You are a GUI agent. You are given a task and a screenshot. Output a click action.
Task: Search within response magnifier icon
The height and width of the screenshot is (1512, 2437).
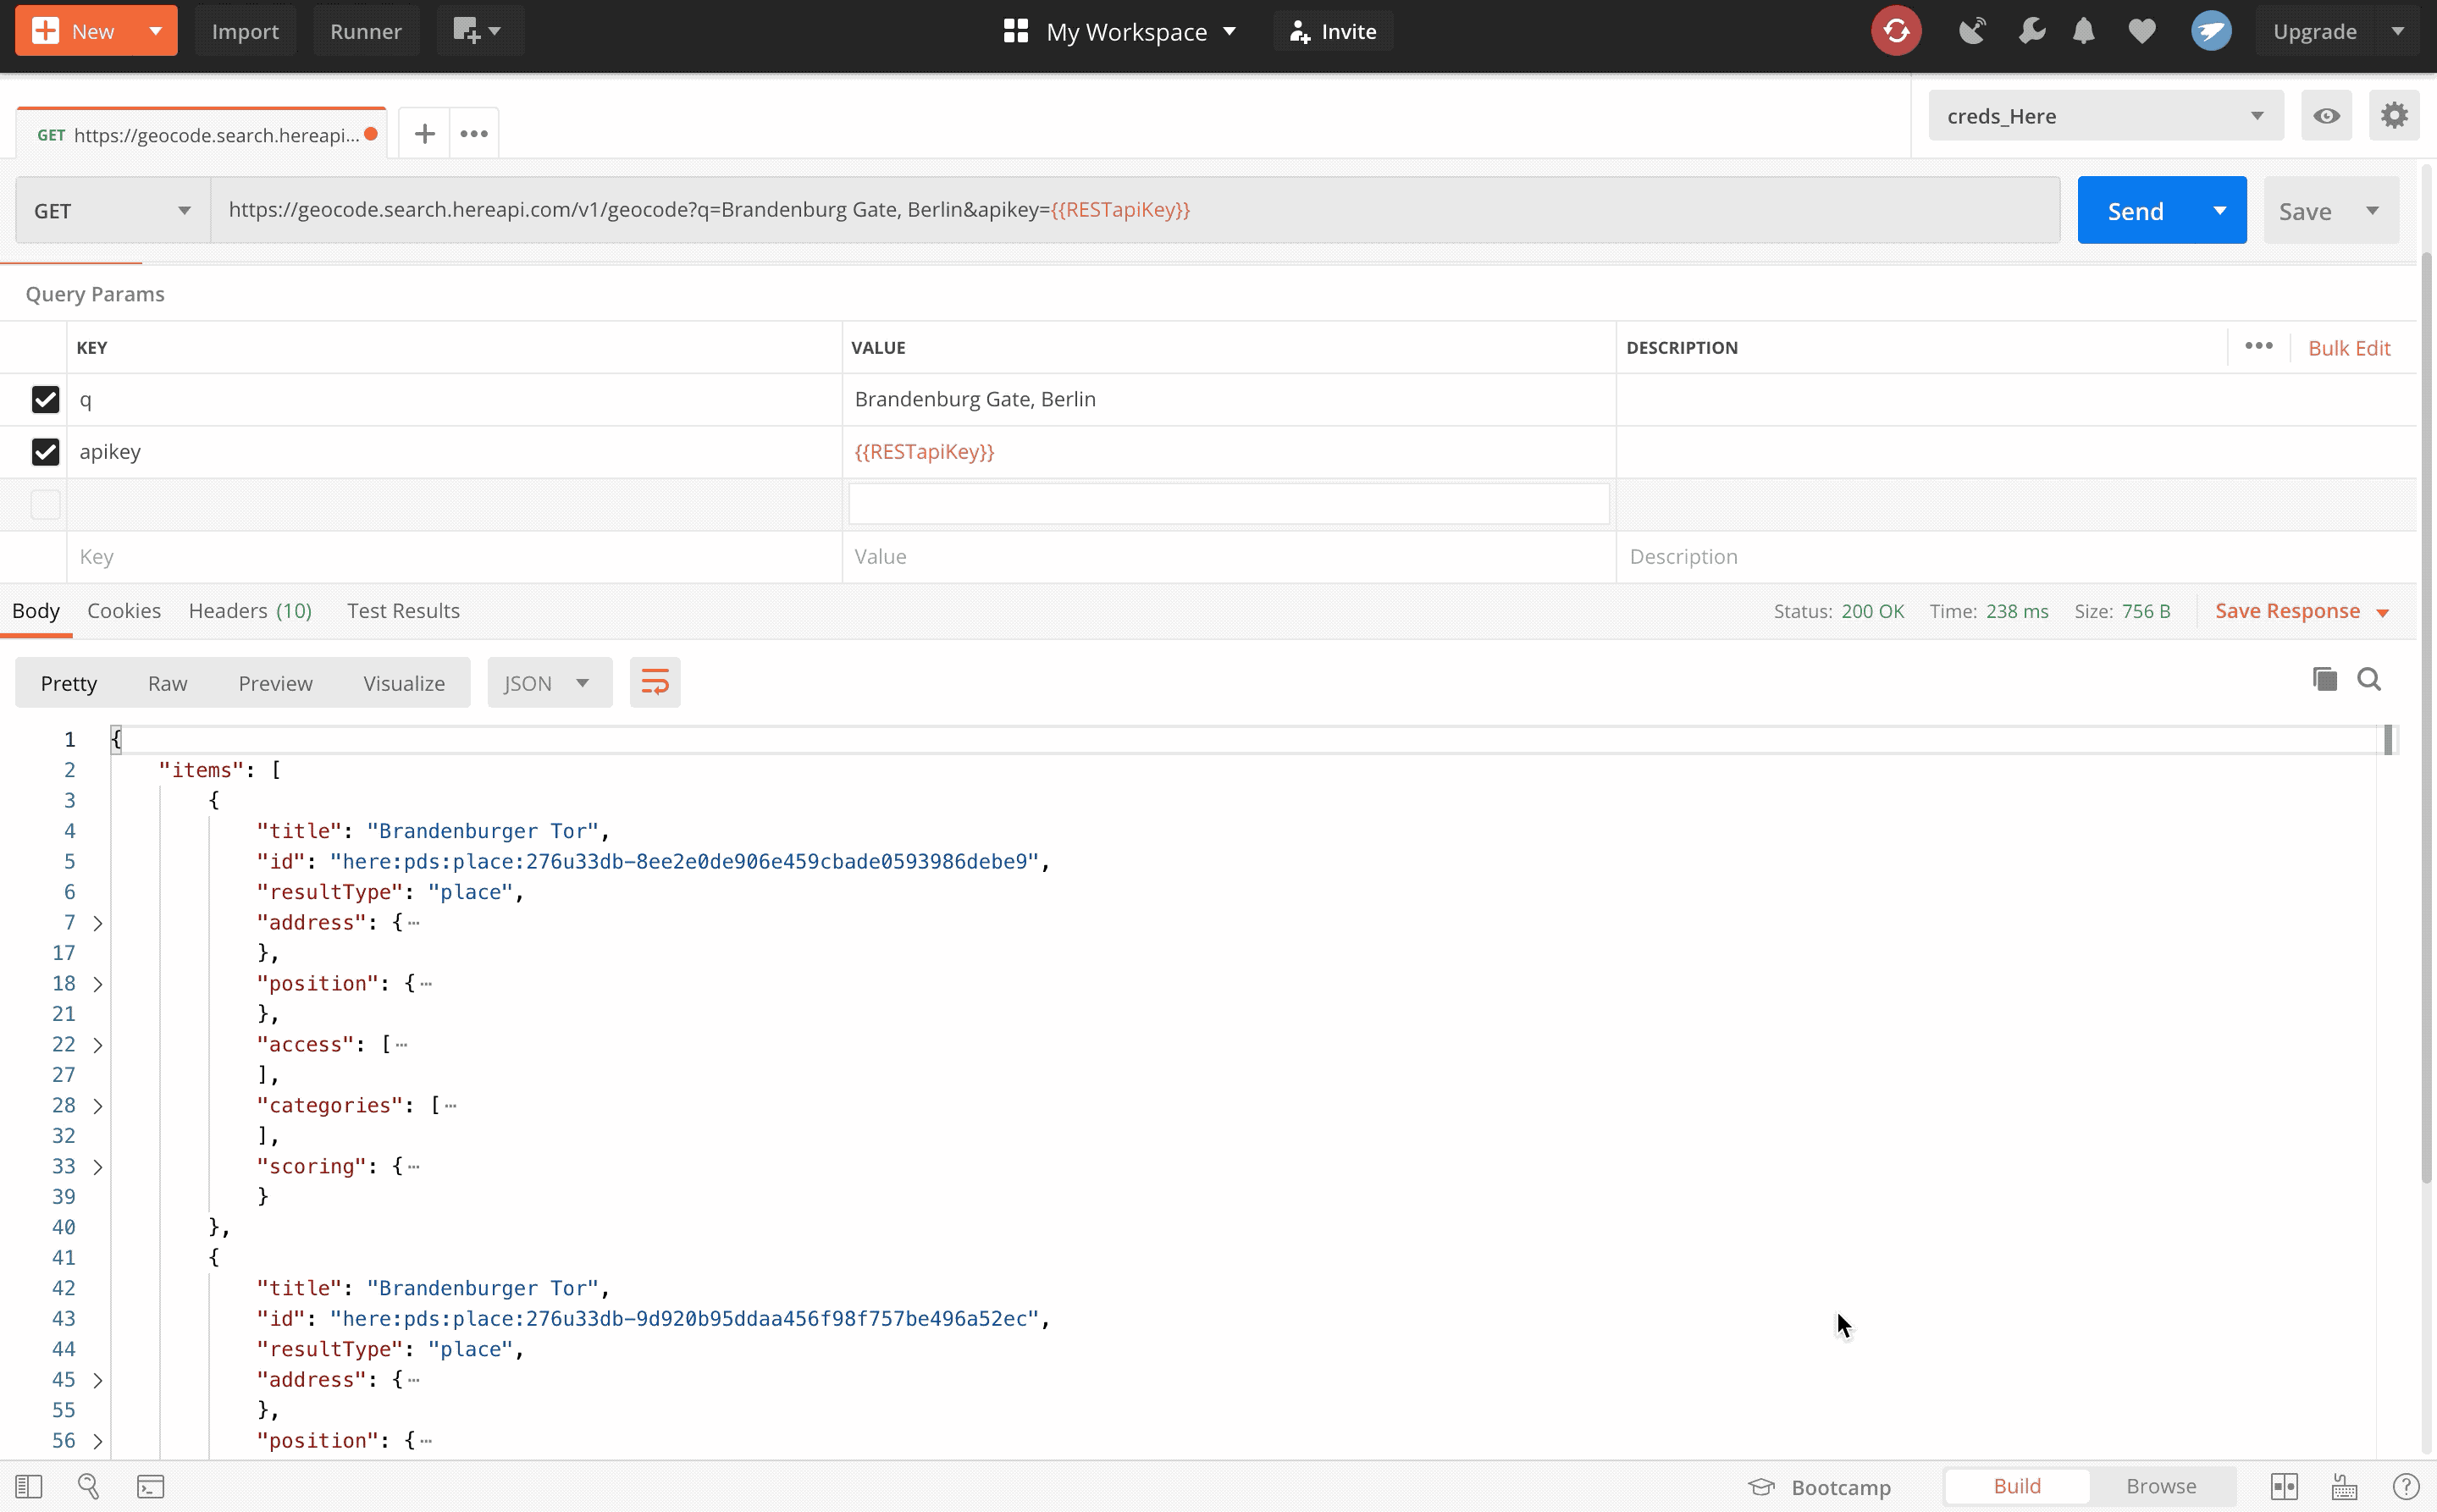click(x=2369, y=680)
